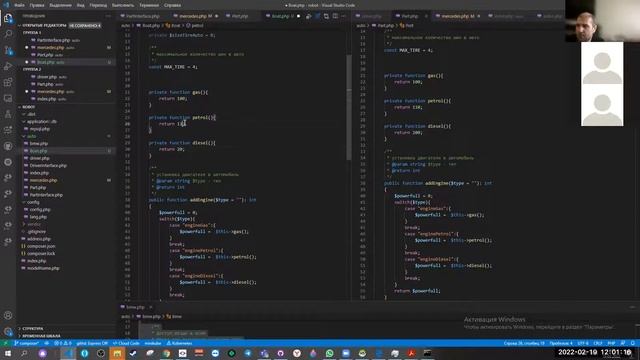Click the Cloud Code status bar item
Screen dimensions: 640x360
tap(126, 343)
